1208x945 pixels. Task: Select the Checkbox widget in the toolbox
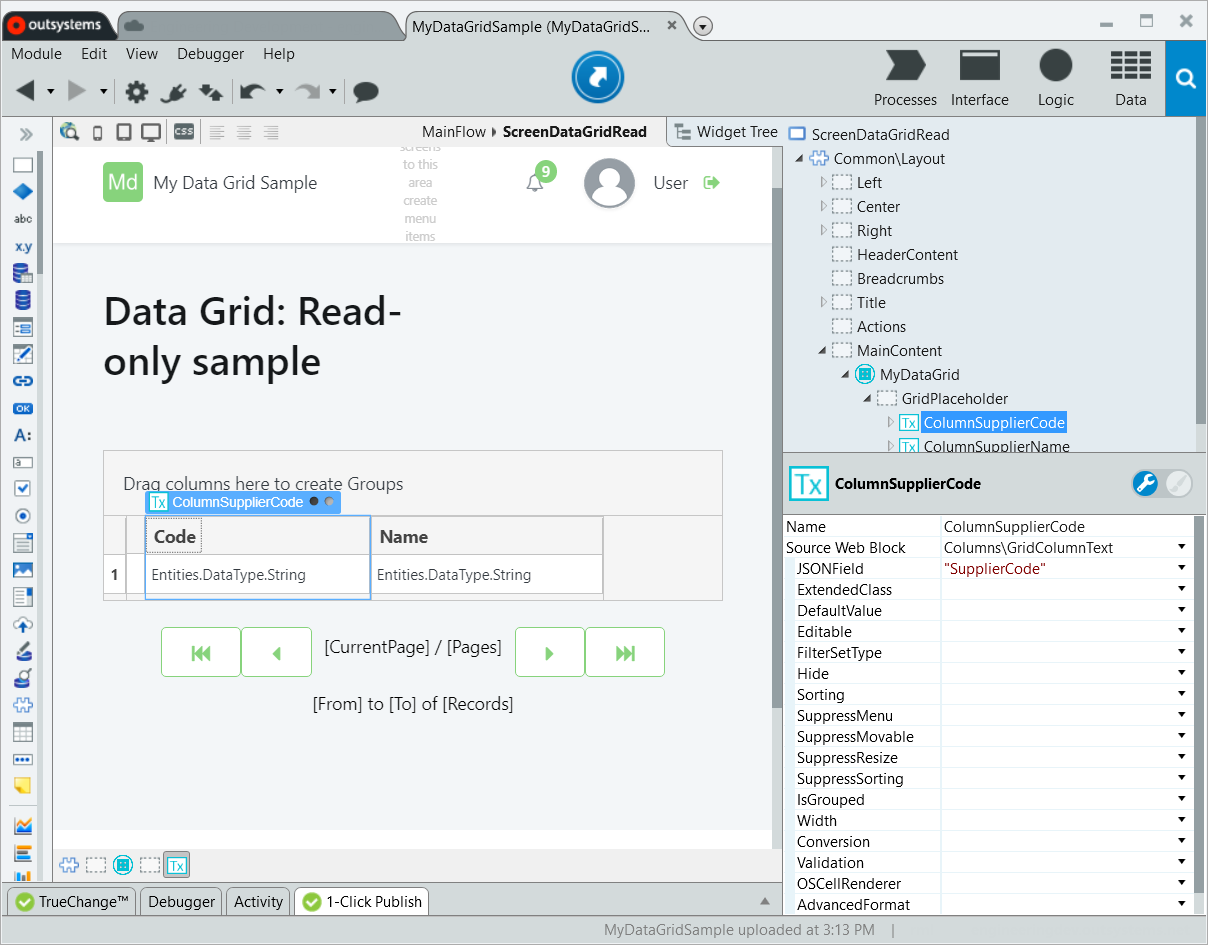click(22, 489)
